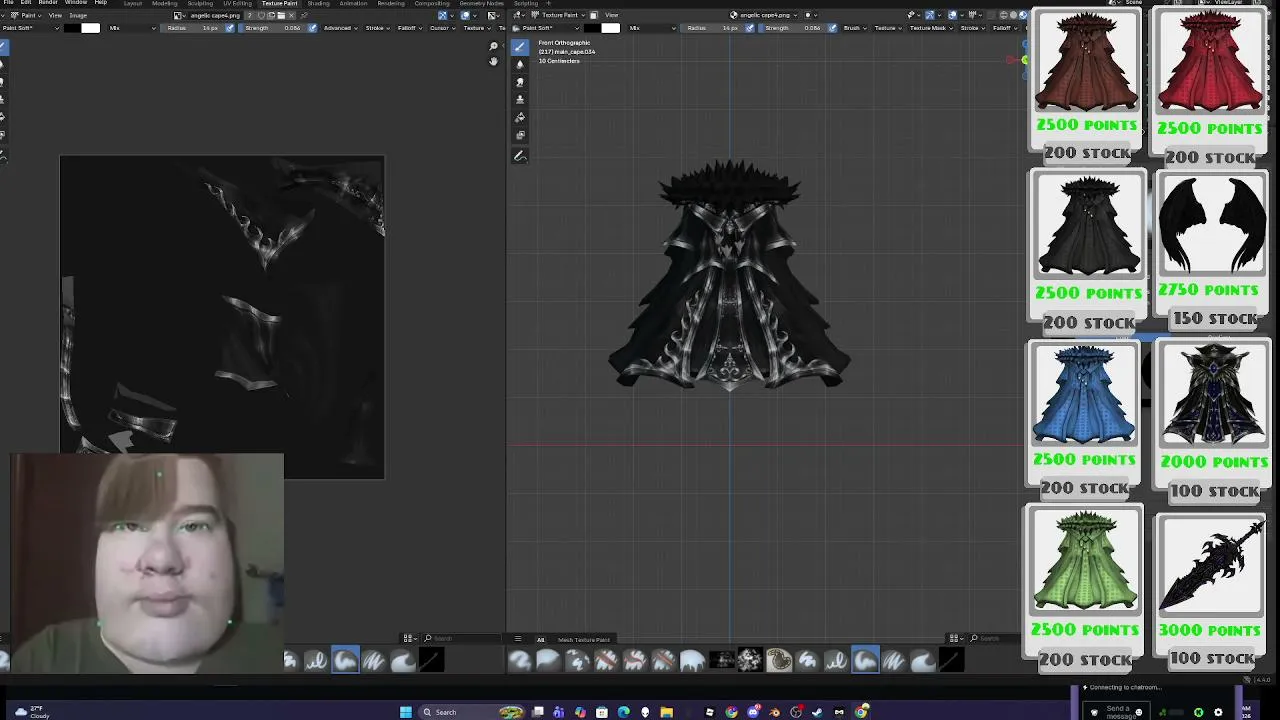Screen dimensions: 1280x720
Task: Click the pan hand icon in image editor
Action: coord(493,62)
